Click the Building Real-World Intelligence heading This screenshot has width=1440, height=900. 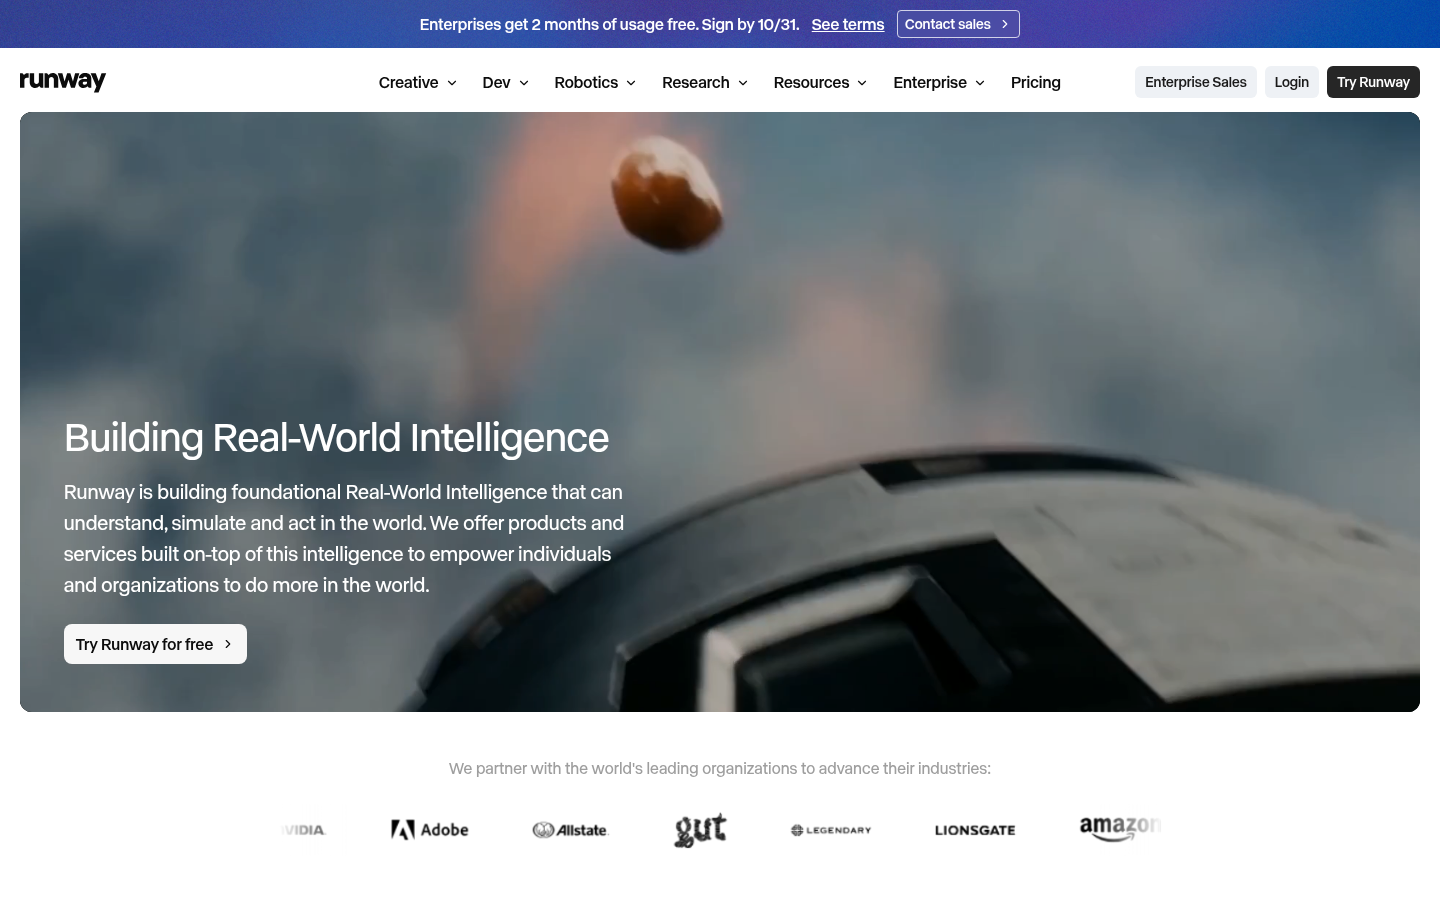coord(336,438)
